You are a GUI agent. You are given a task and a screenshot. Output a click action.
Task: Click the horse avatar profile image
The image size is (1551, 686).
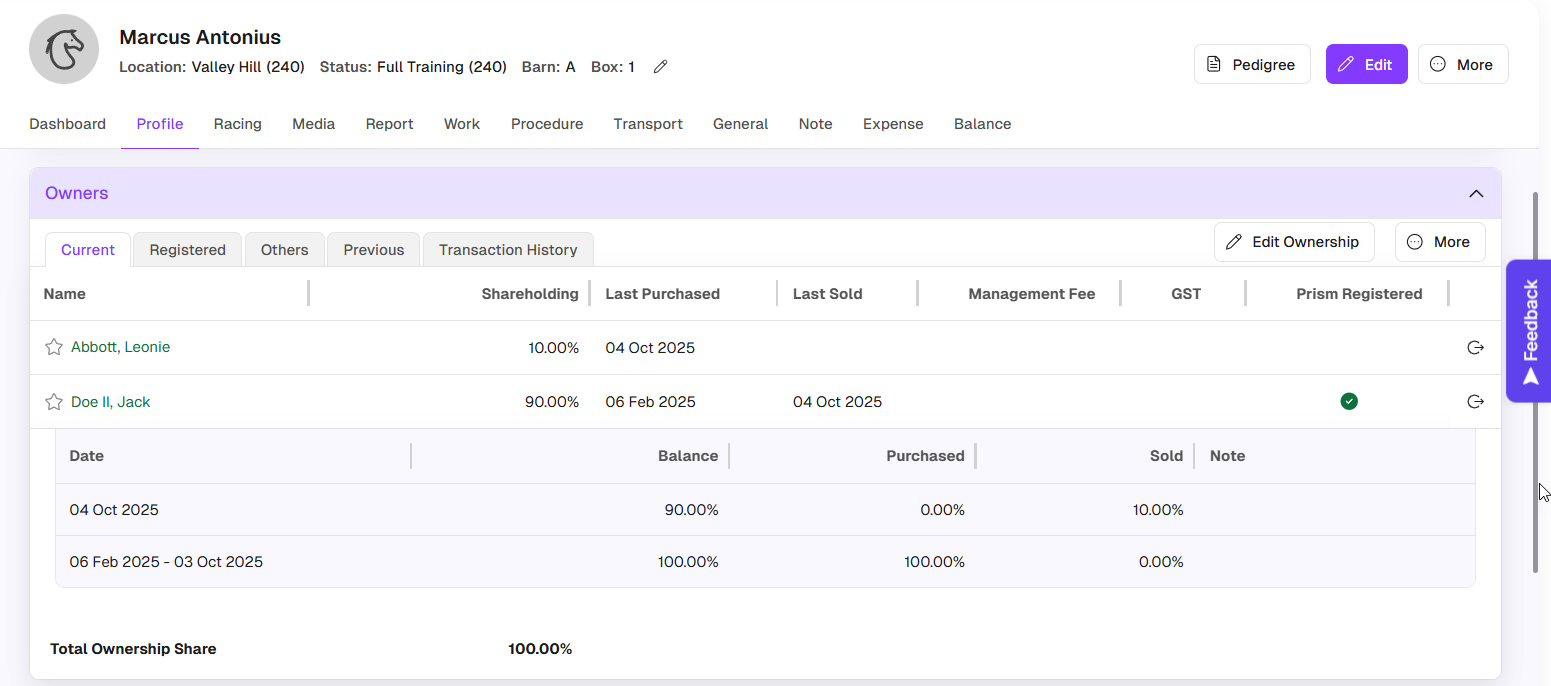tap(64, 50)
